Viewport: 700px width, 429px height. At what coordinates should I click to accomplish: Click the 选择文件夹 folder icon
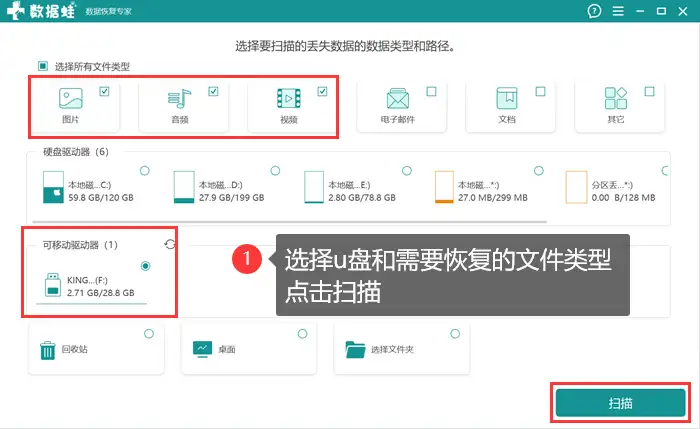click(x=355, y=350)
